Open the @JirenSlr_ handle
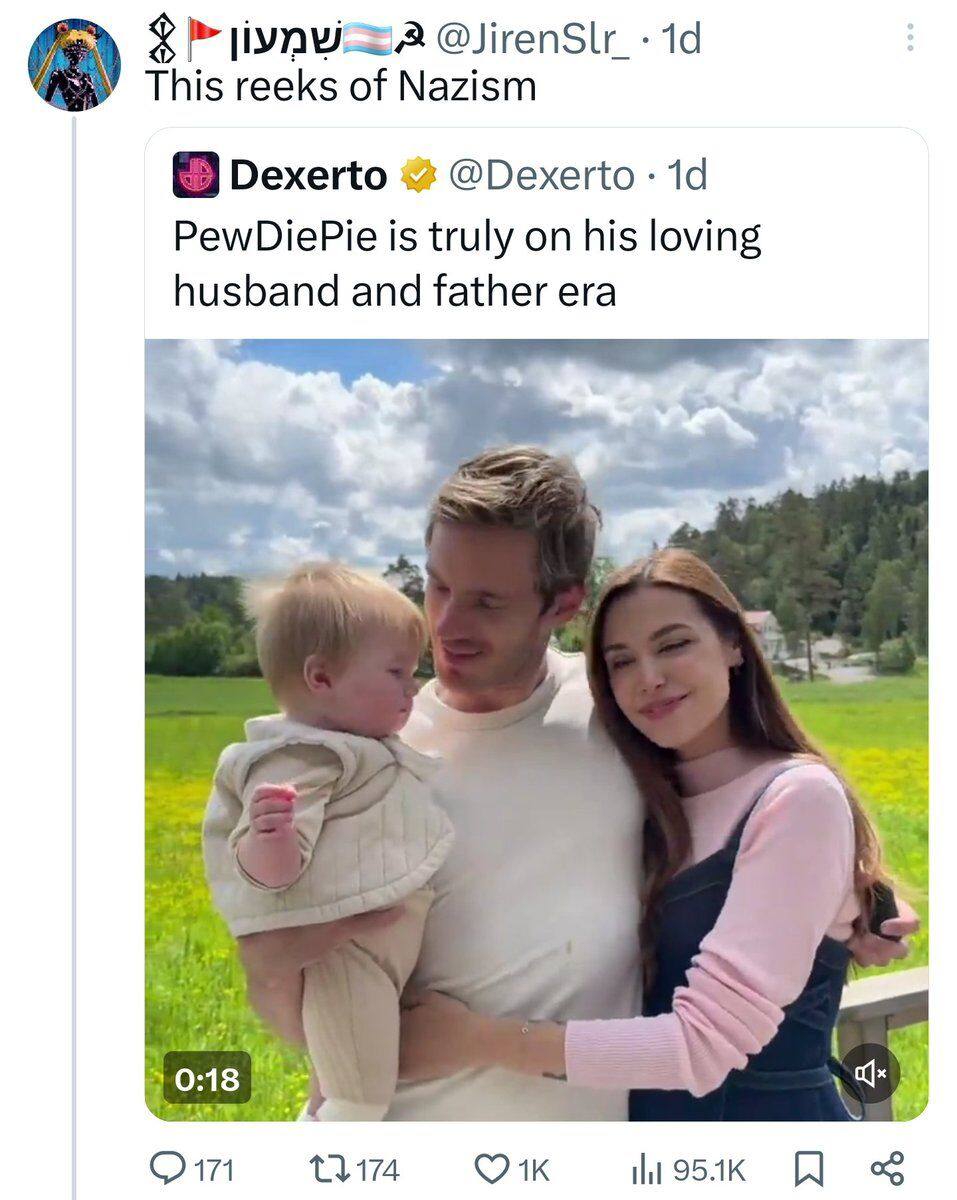This screenshot has height=1200, width=957. pos(533,39)
